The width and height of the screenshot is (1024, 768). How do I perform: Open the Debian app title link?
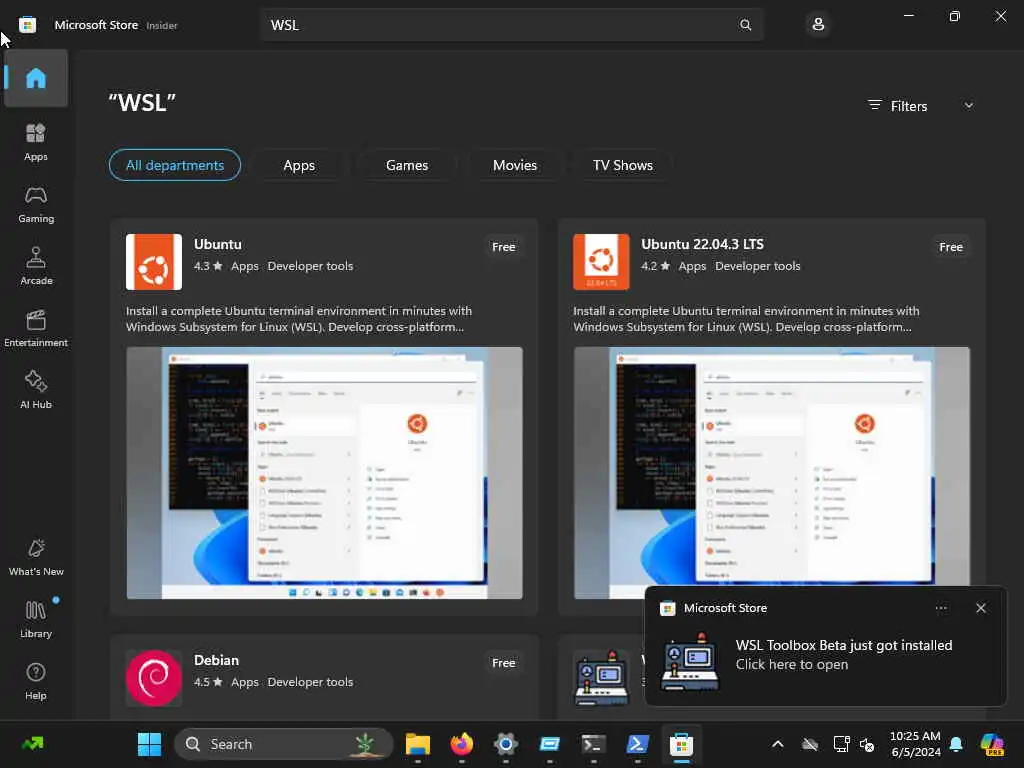216,660
